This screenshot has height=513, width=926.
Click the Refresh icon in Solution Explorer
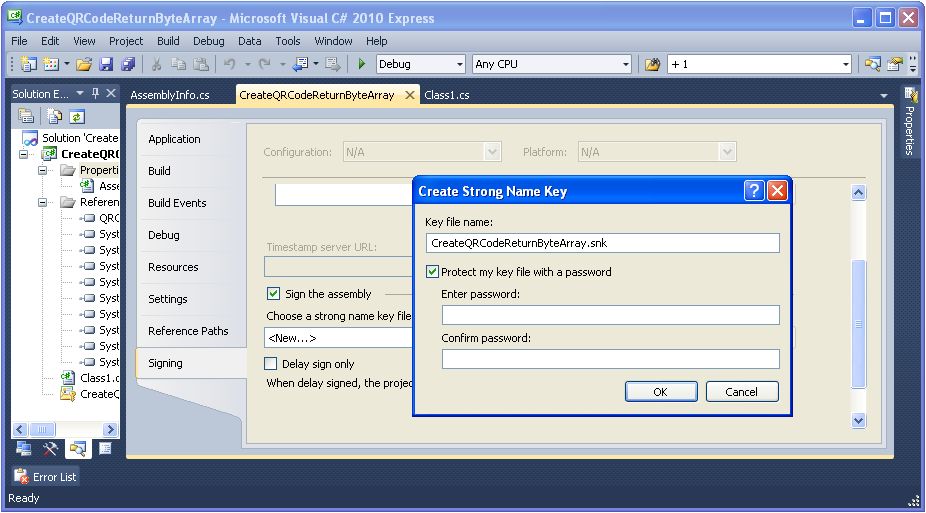77,116
